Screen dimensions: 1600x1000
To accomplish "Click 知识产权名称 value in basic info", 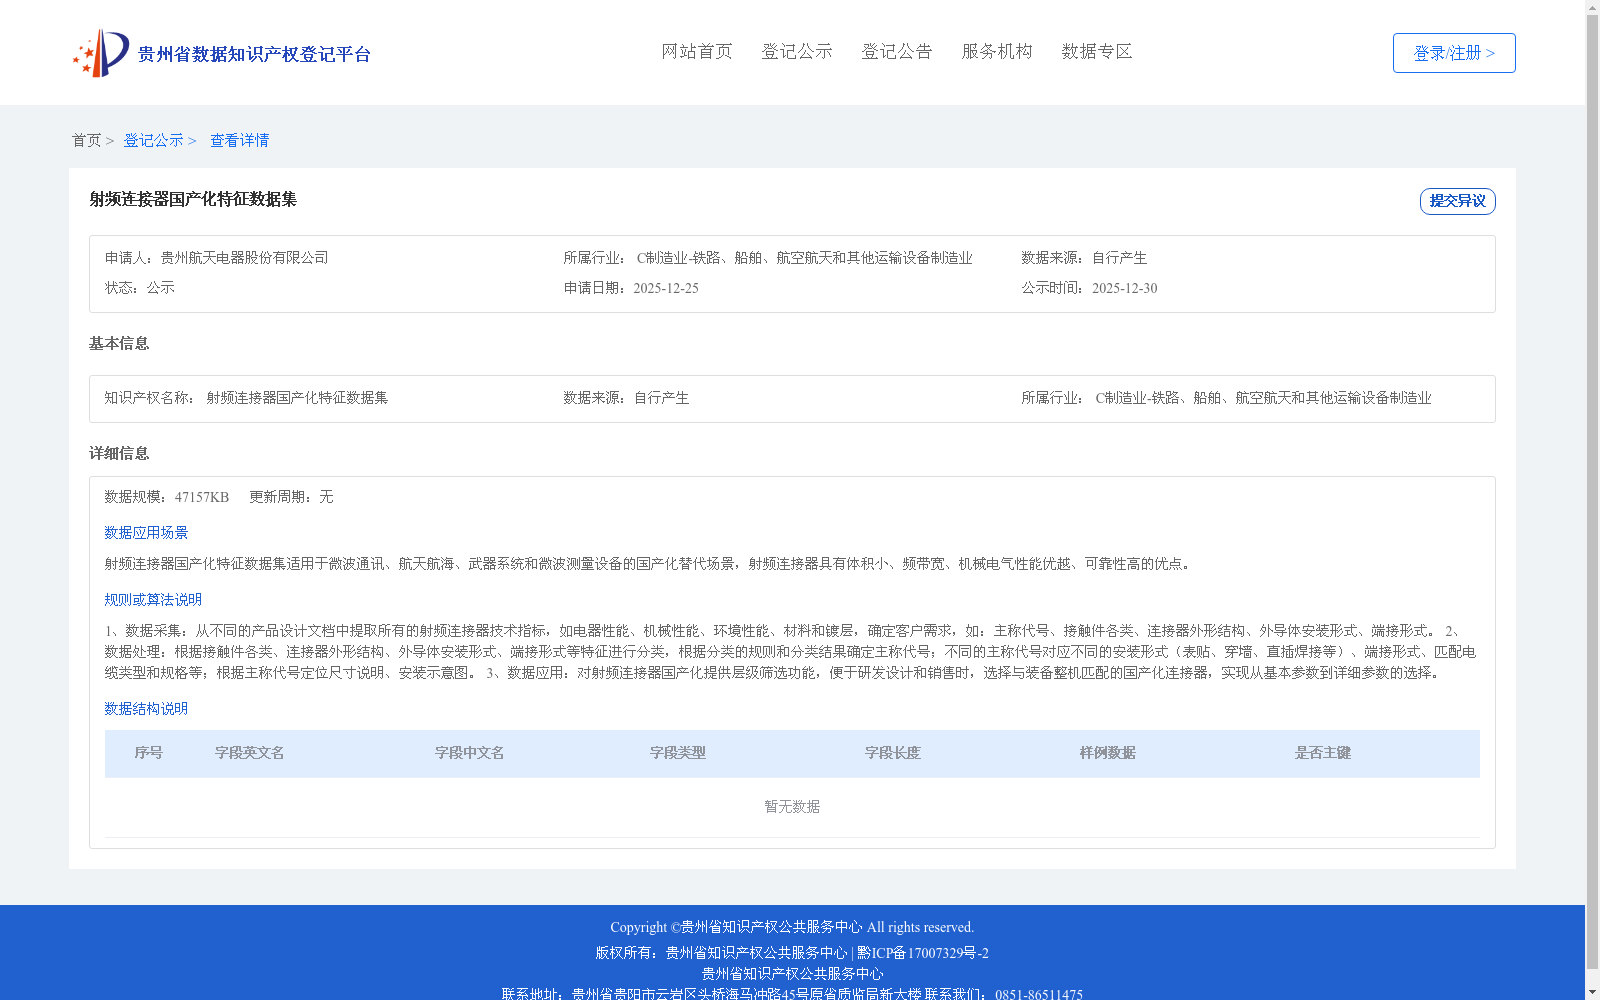I will (297, 398).
